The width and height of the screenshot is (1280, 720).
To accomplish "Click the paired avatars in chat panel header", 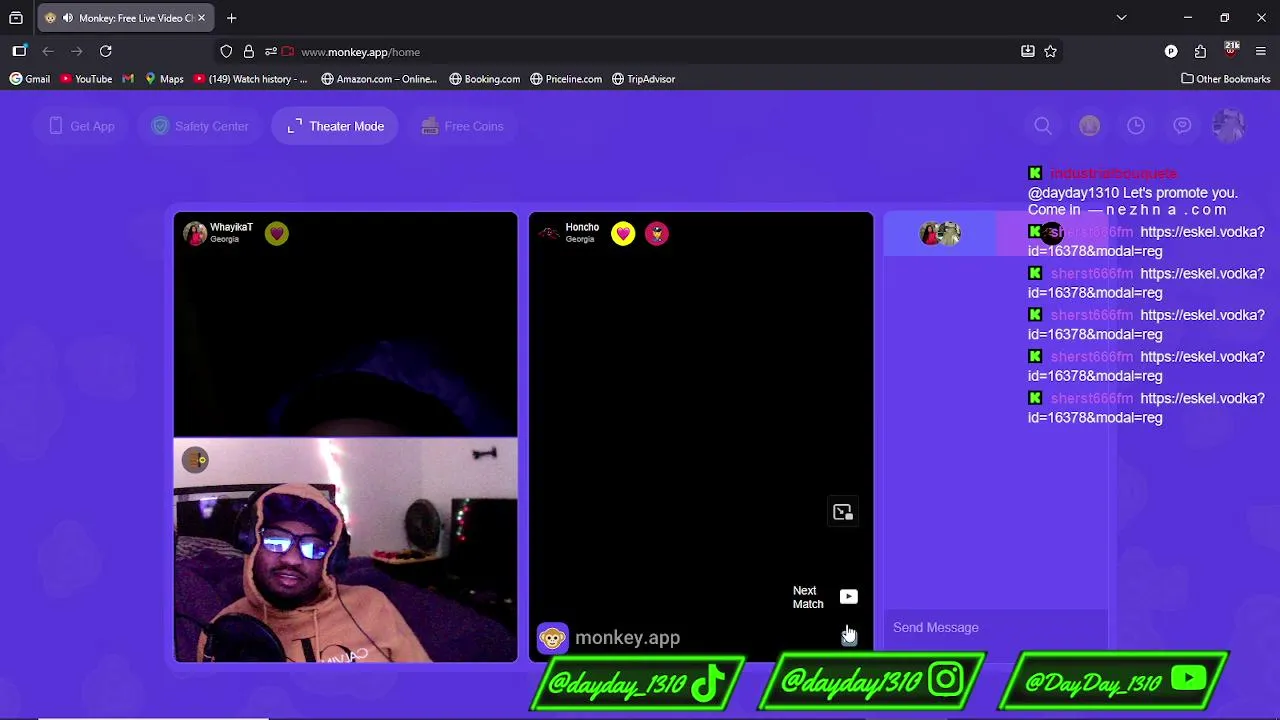I will (940, 233).
